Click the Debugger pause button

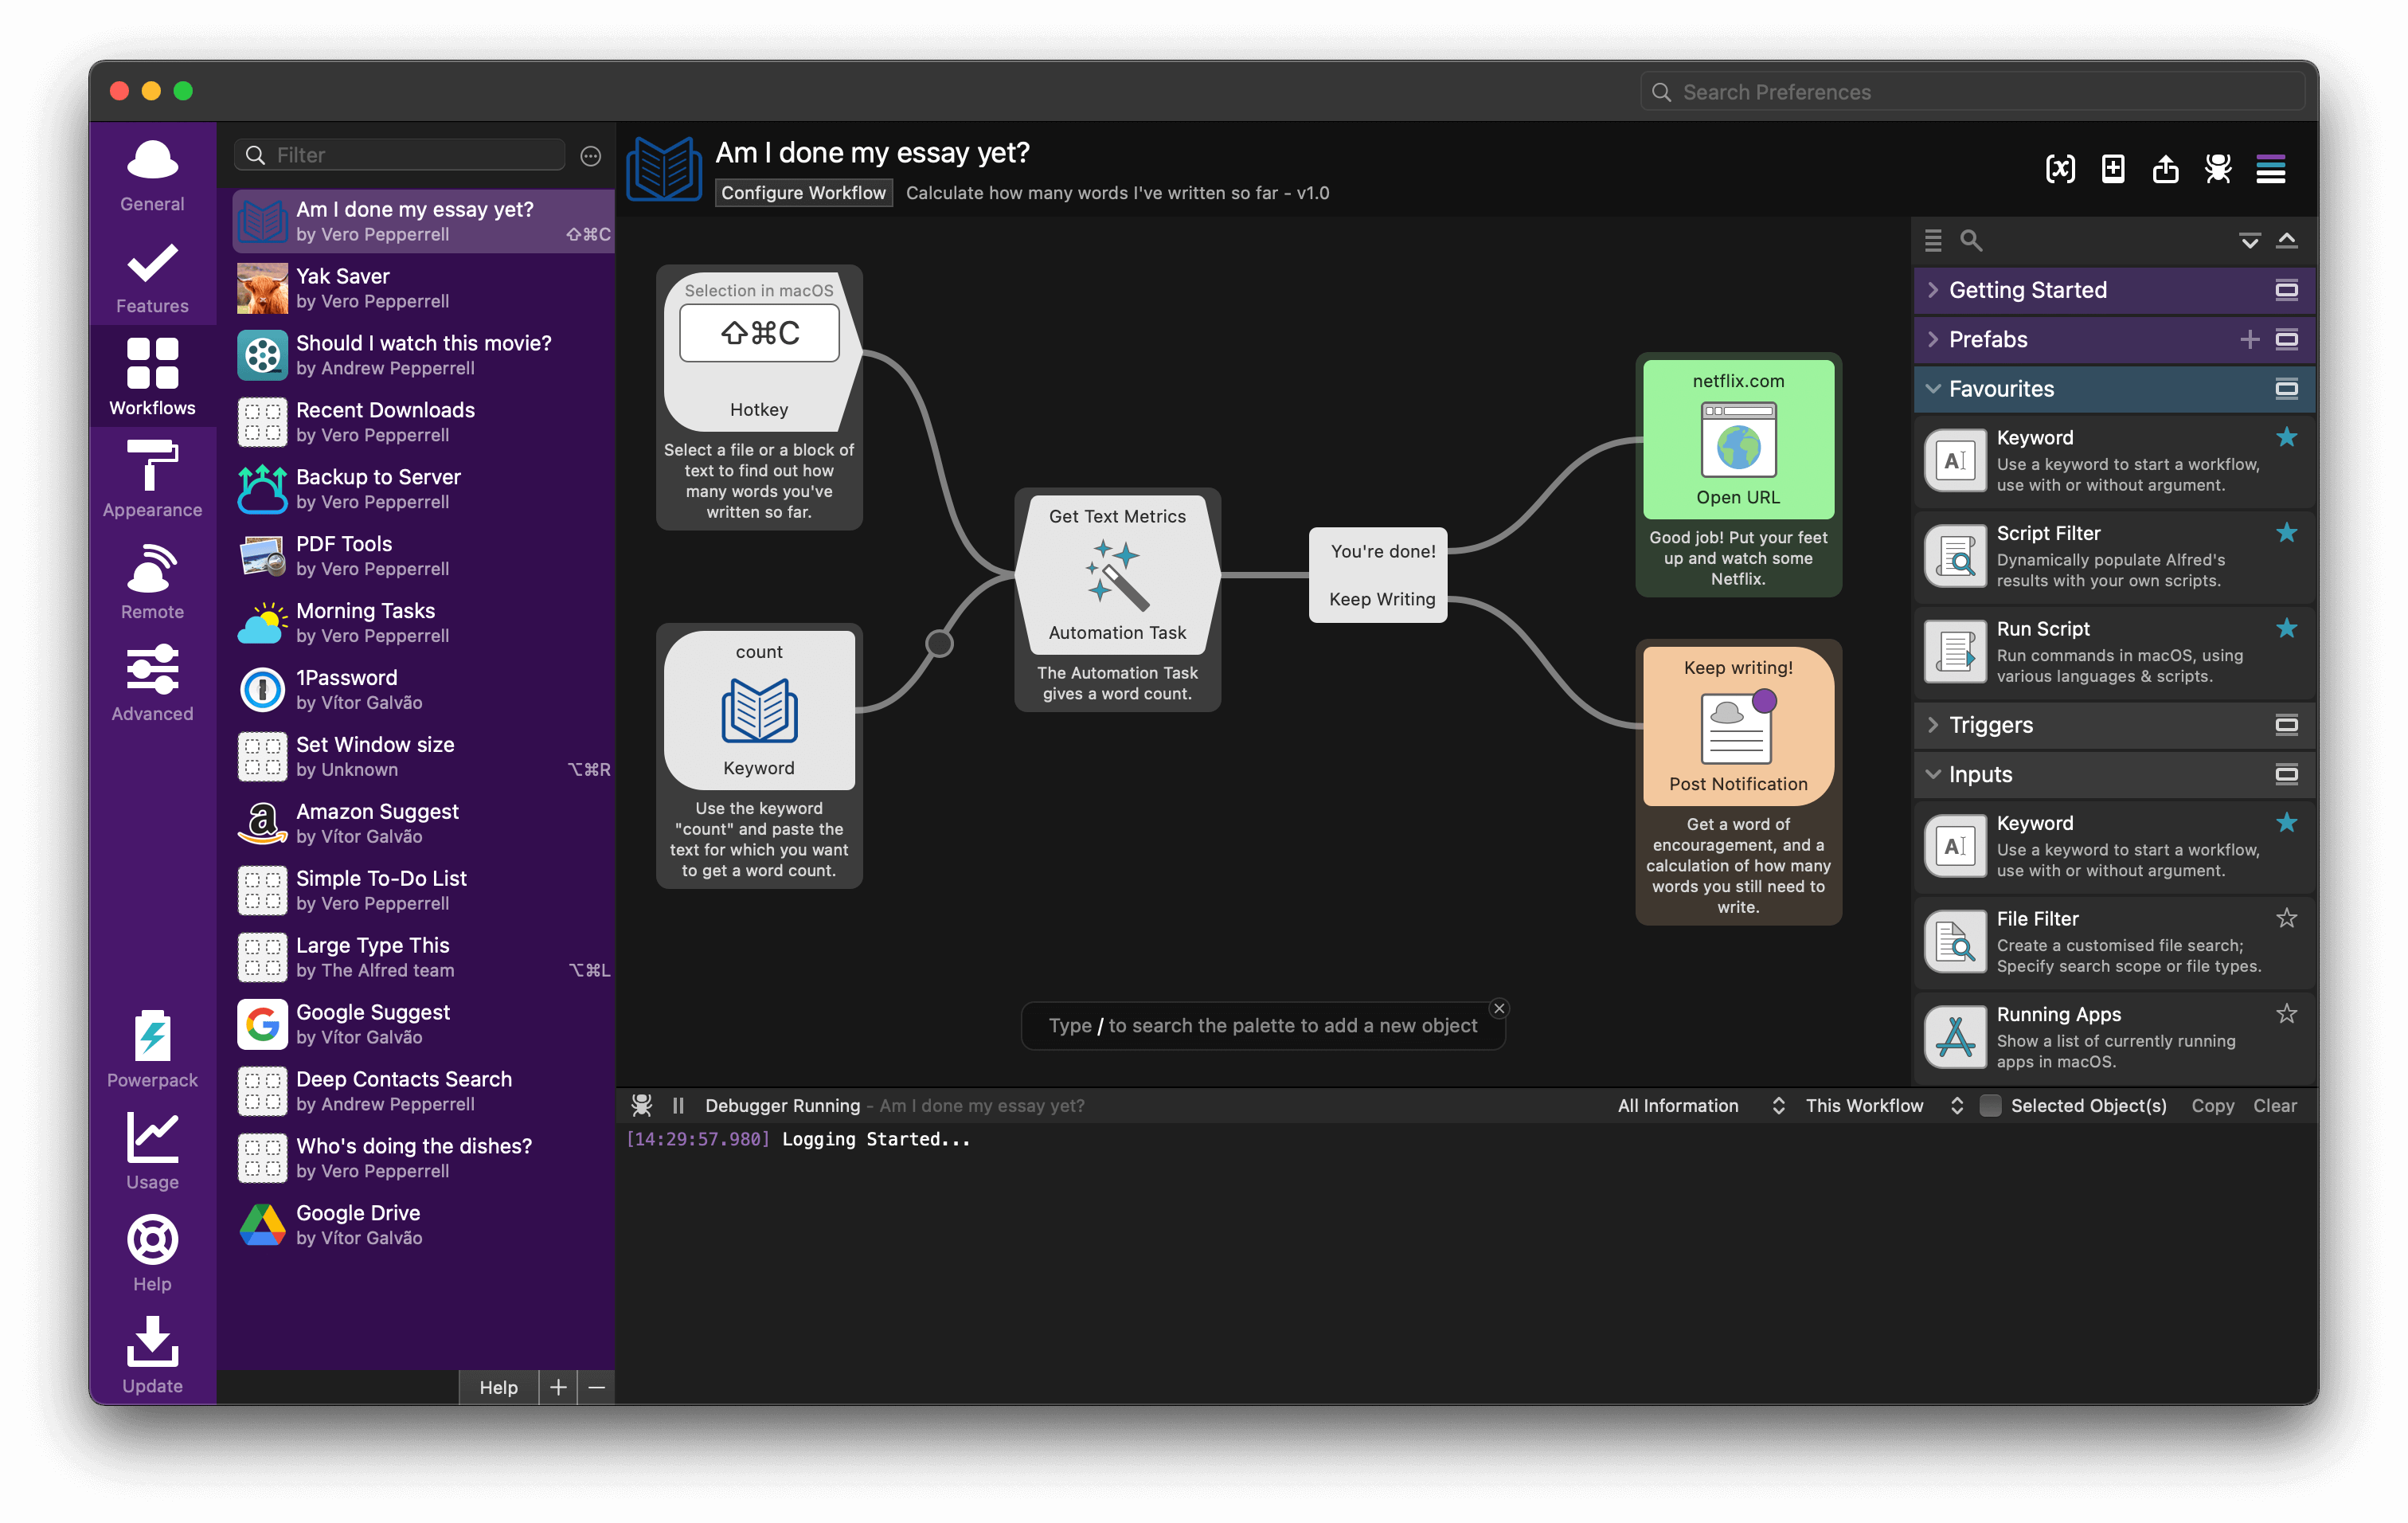684,1104
